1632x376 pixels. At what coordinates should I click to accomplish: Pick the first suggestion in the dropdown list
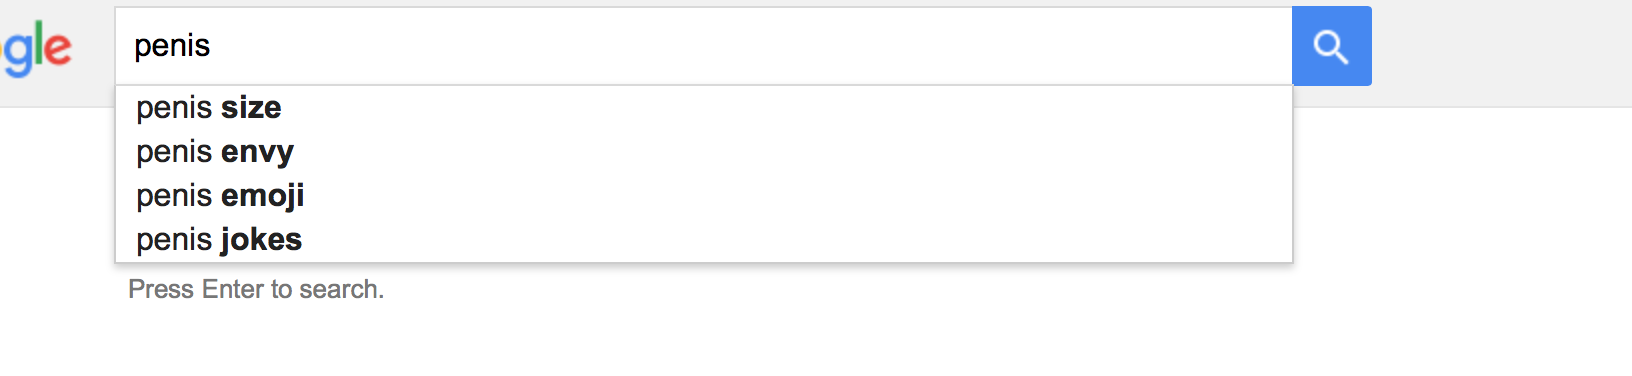tap(704, 107)
